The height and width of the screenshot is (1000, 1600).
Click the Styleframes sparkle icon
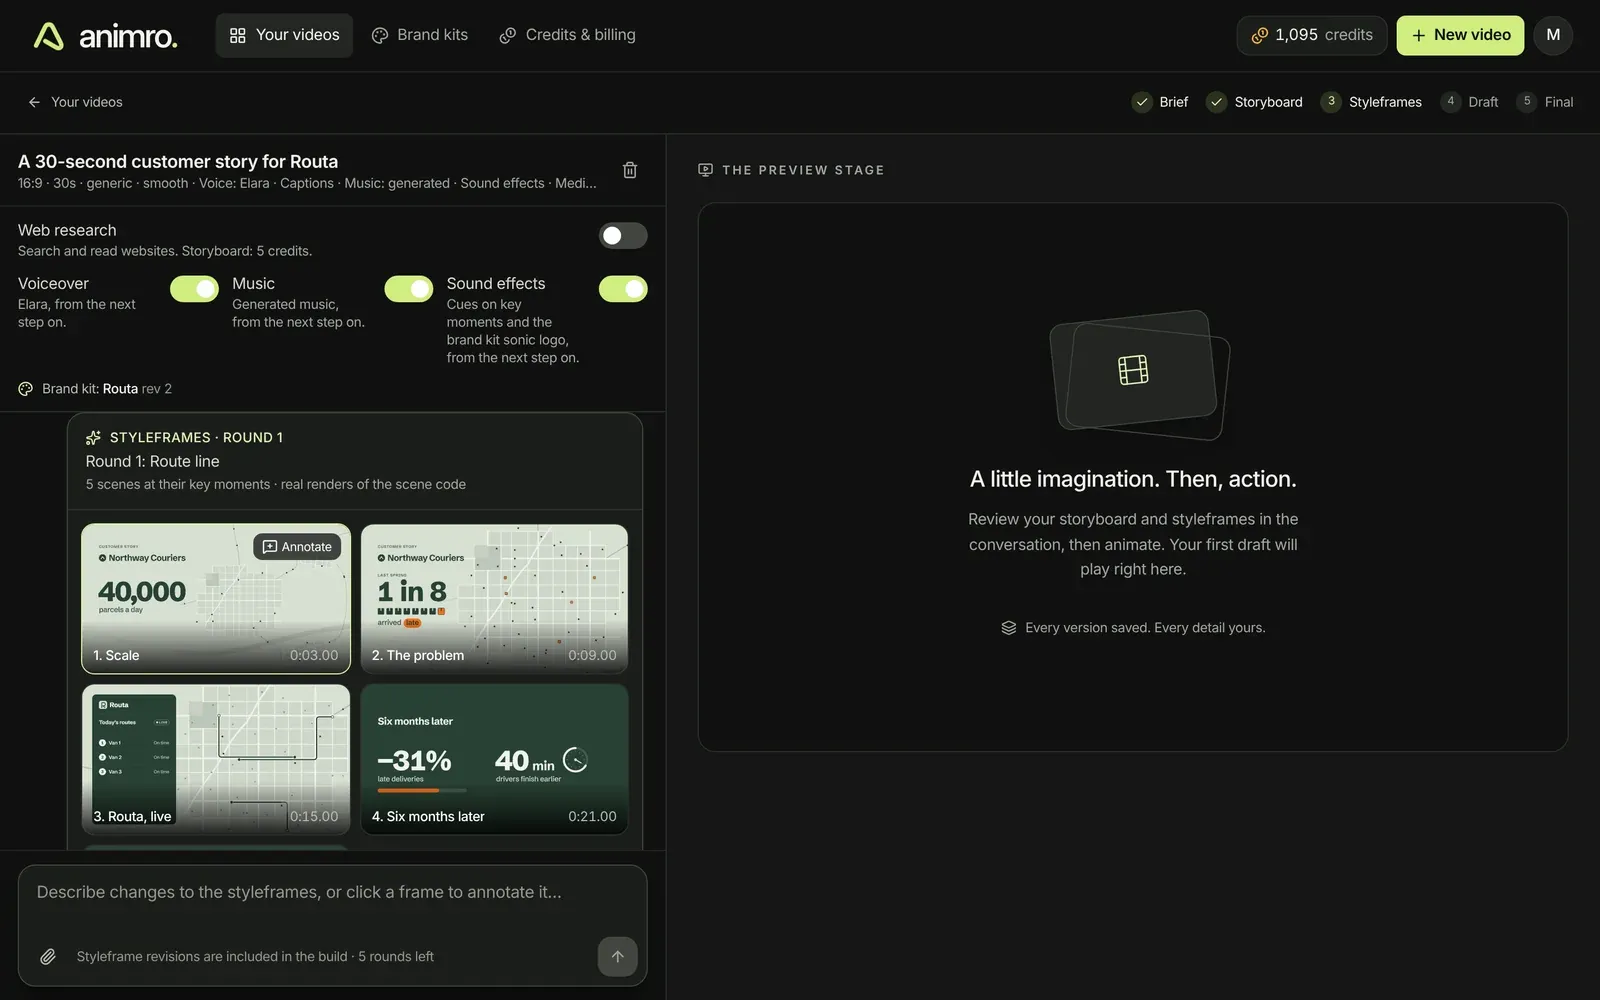[94, 438]
